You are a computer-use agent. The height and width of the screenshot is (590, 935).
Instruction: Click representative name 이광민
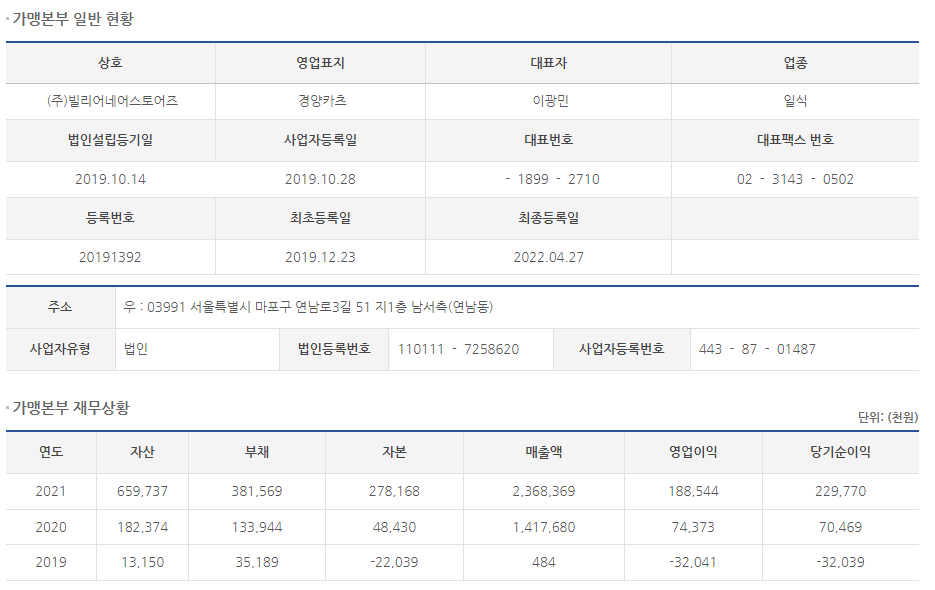550,101
